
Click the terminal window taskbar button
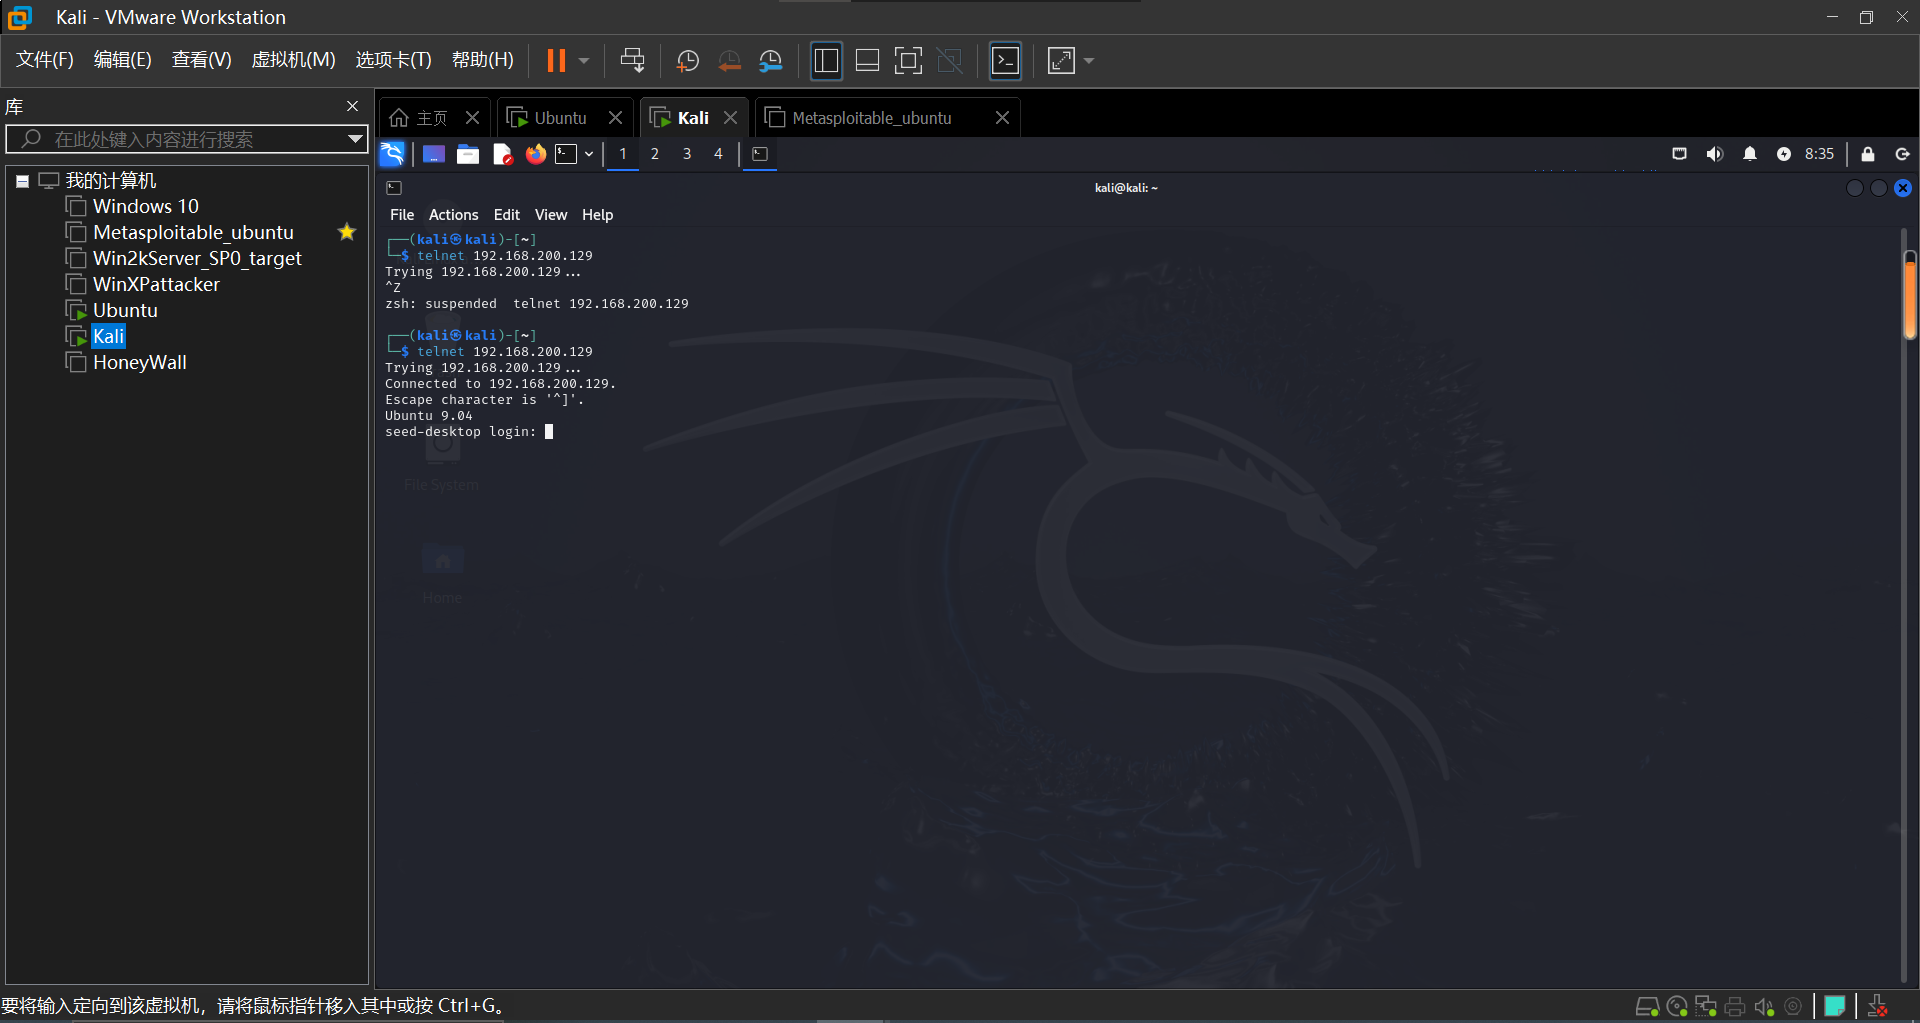pyautogui.click(x=760, y=154)
